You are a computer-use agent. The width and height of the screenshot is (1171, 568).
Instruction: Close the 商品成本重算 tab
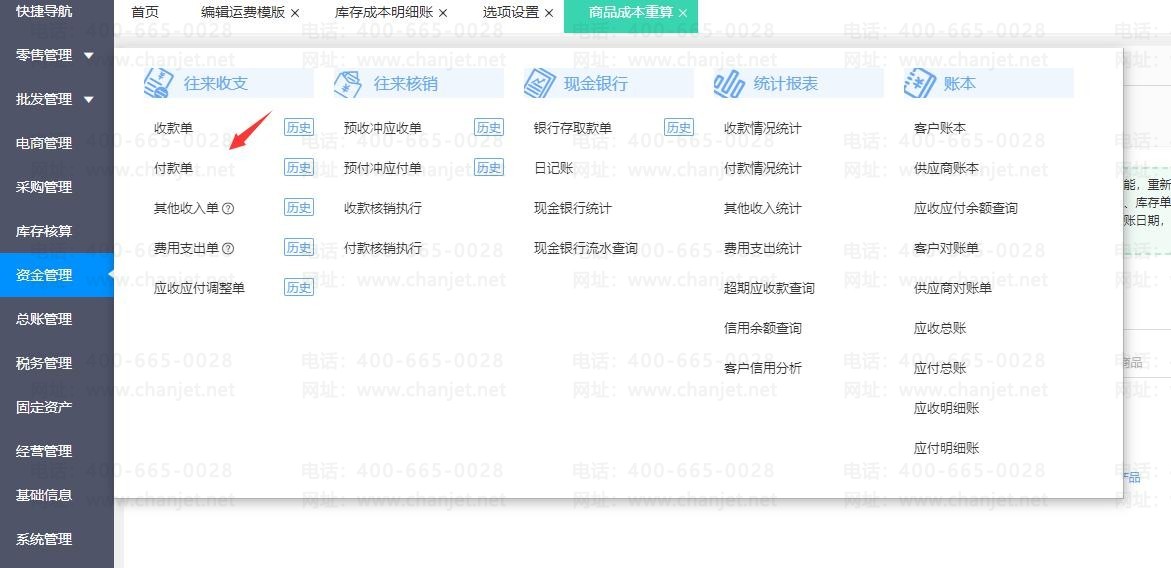point(683,13)
